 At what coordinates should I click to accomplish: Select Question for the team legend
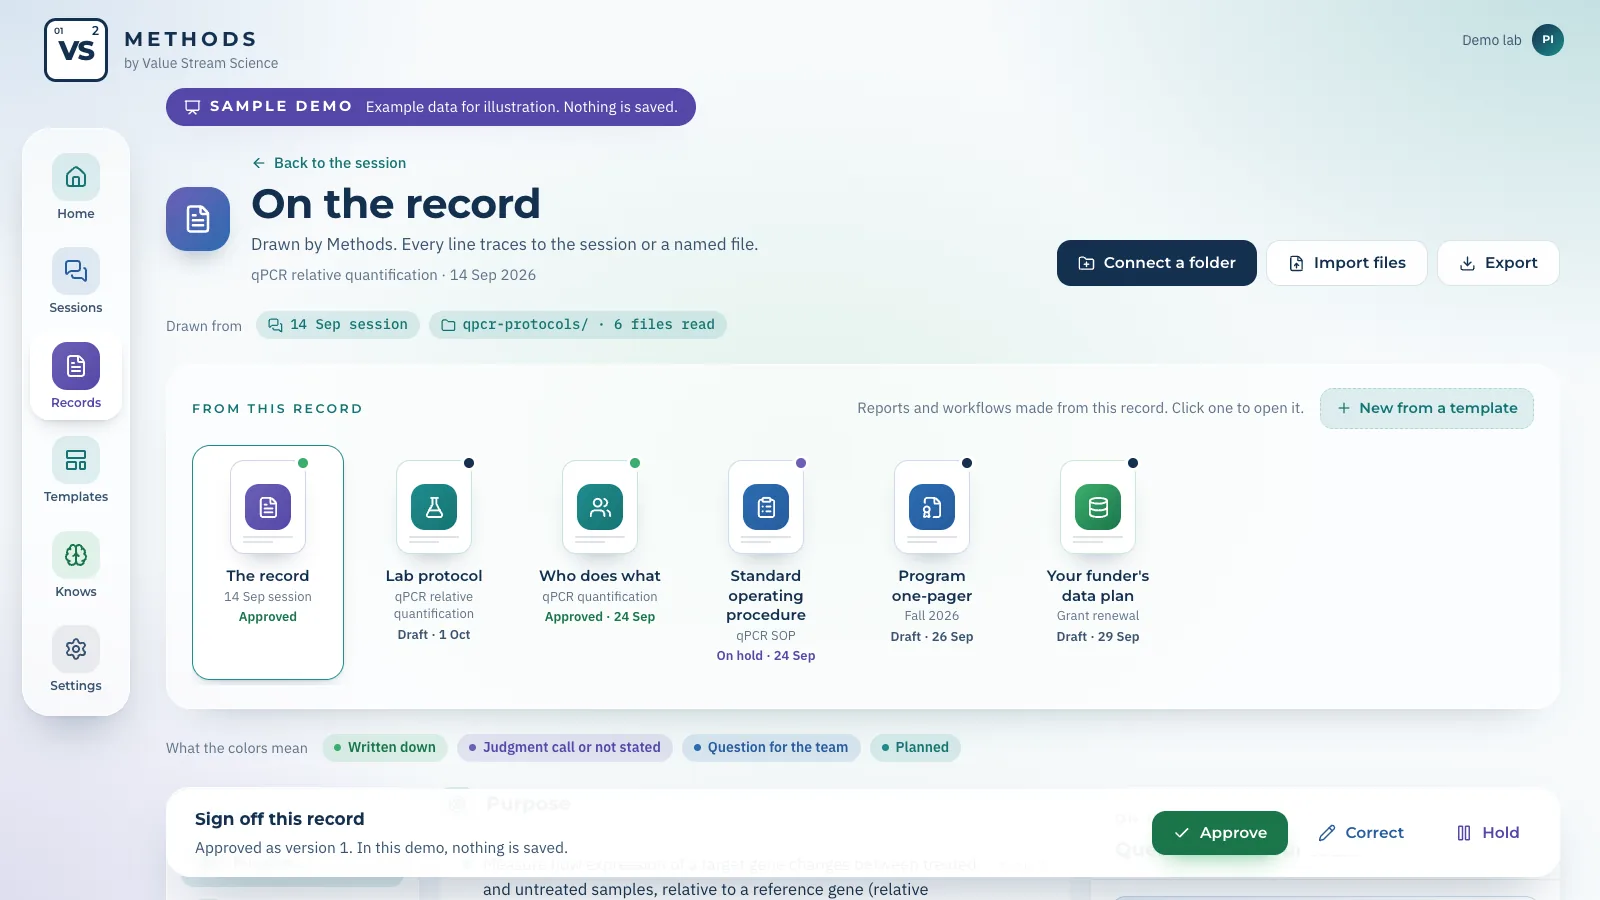pos(771,748)
